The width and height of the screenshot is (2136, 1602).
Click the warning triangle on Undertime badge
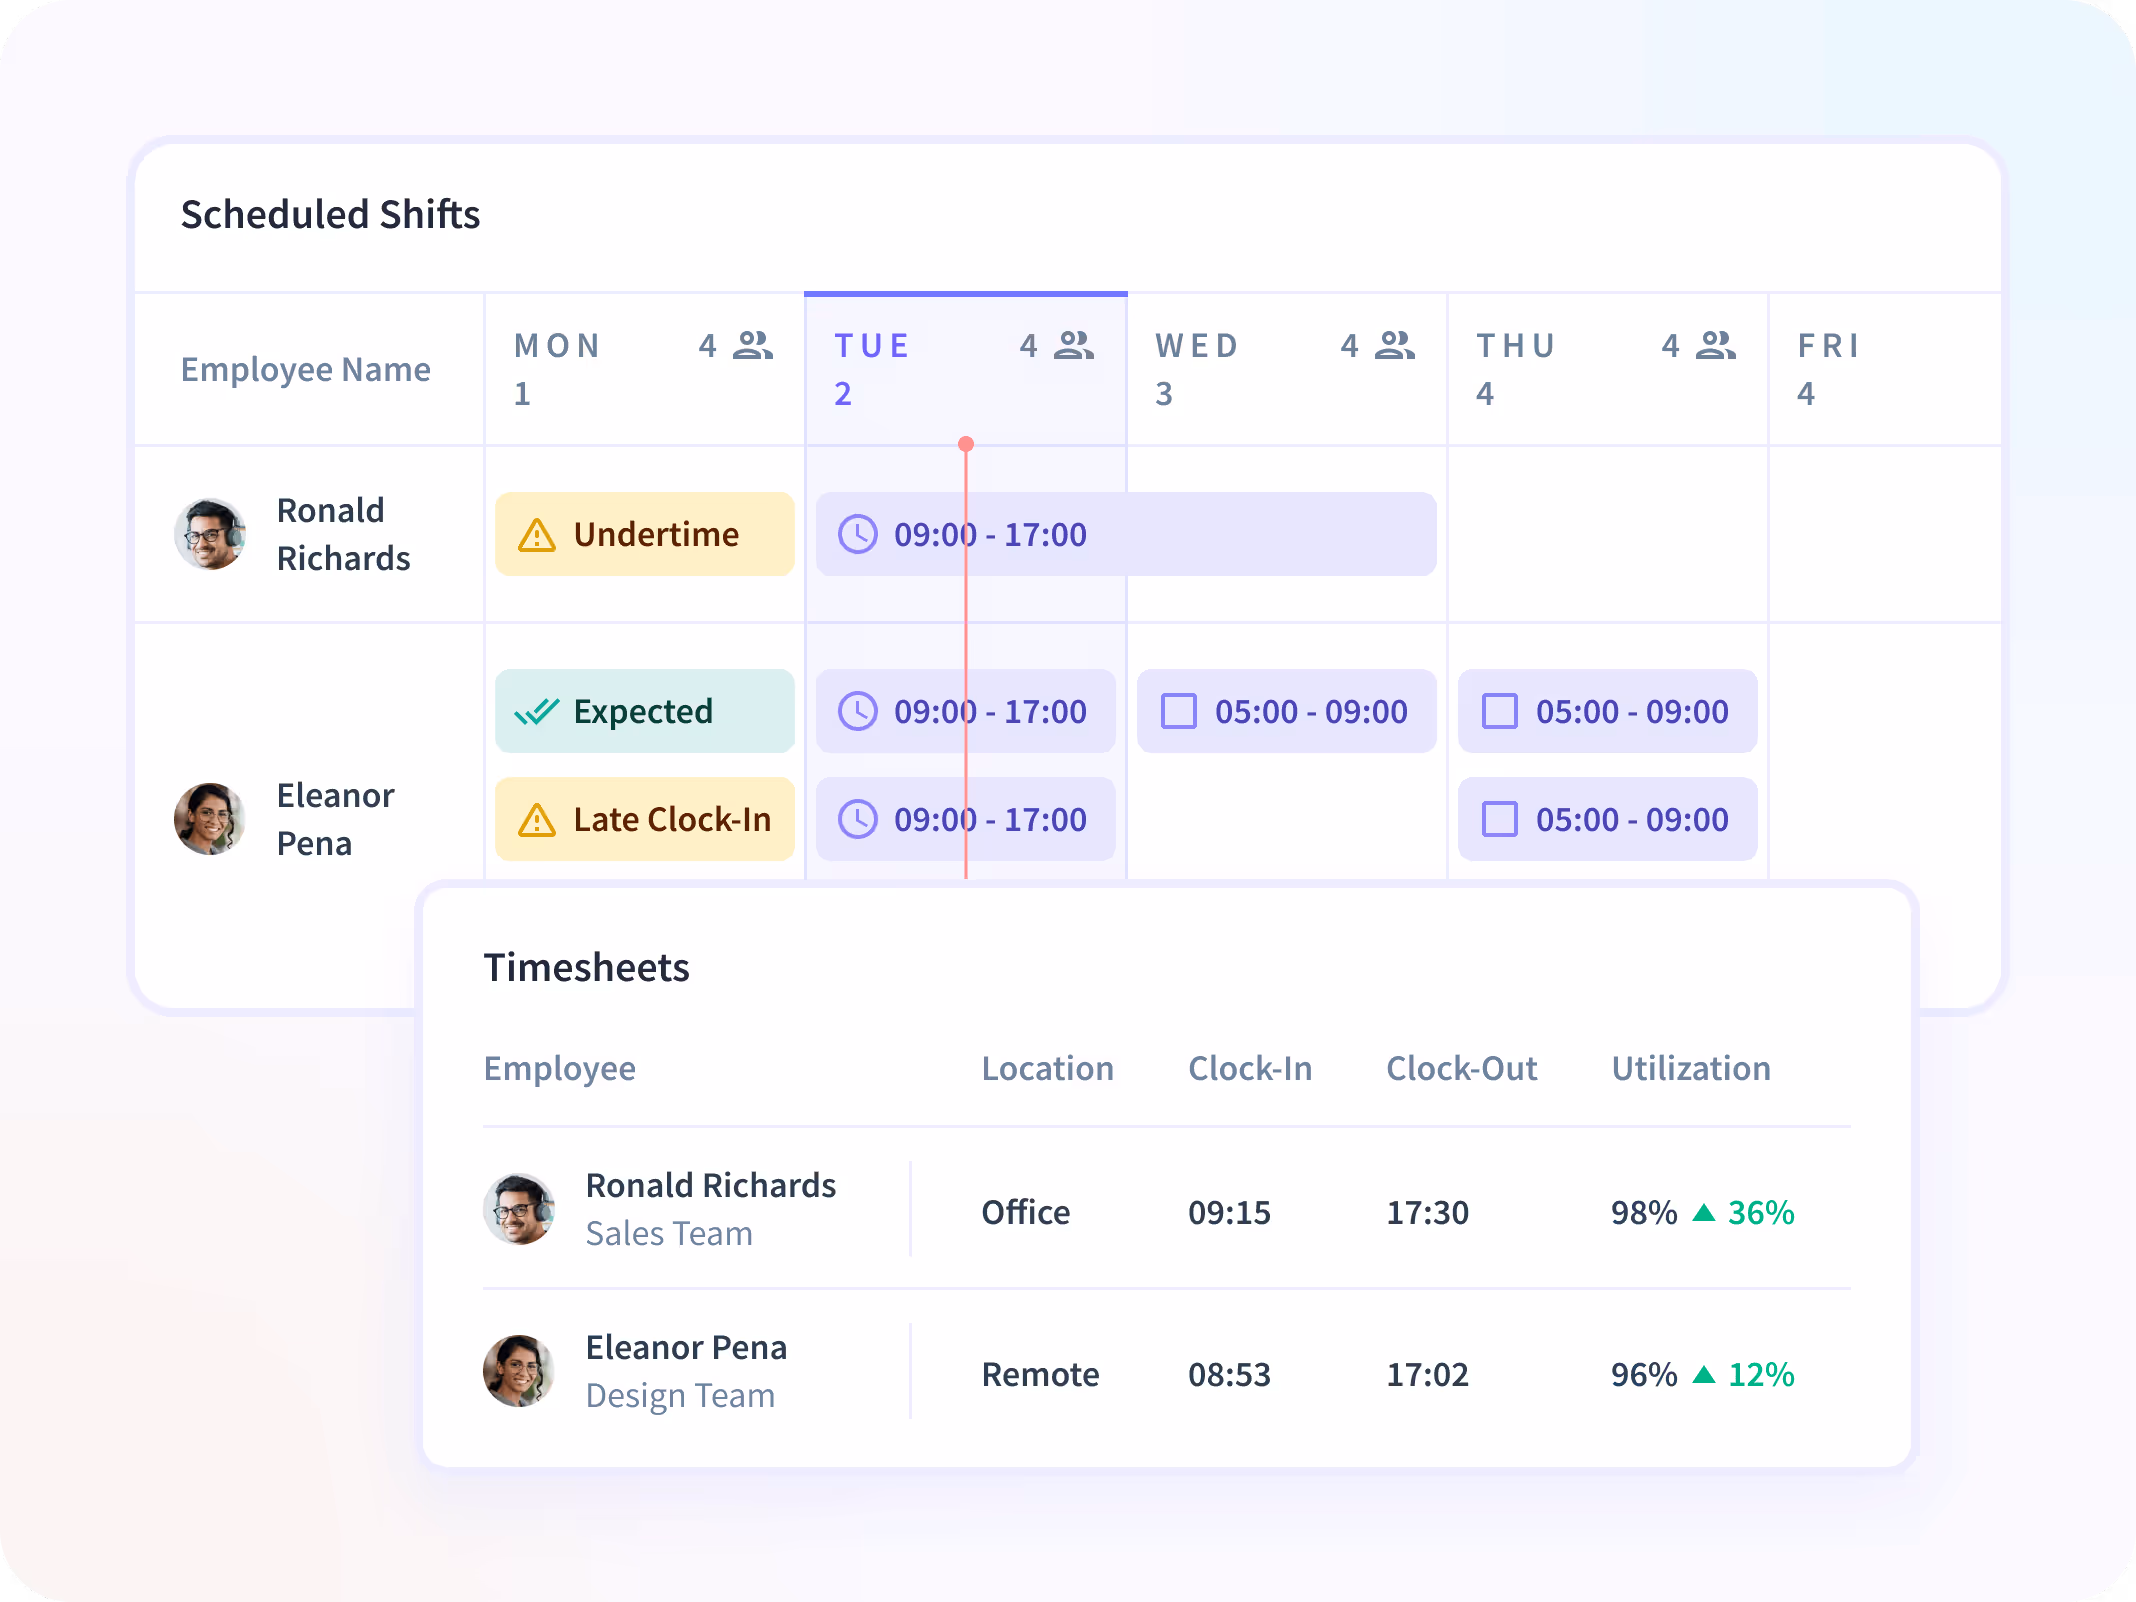click(537, 535)
